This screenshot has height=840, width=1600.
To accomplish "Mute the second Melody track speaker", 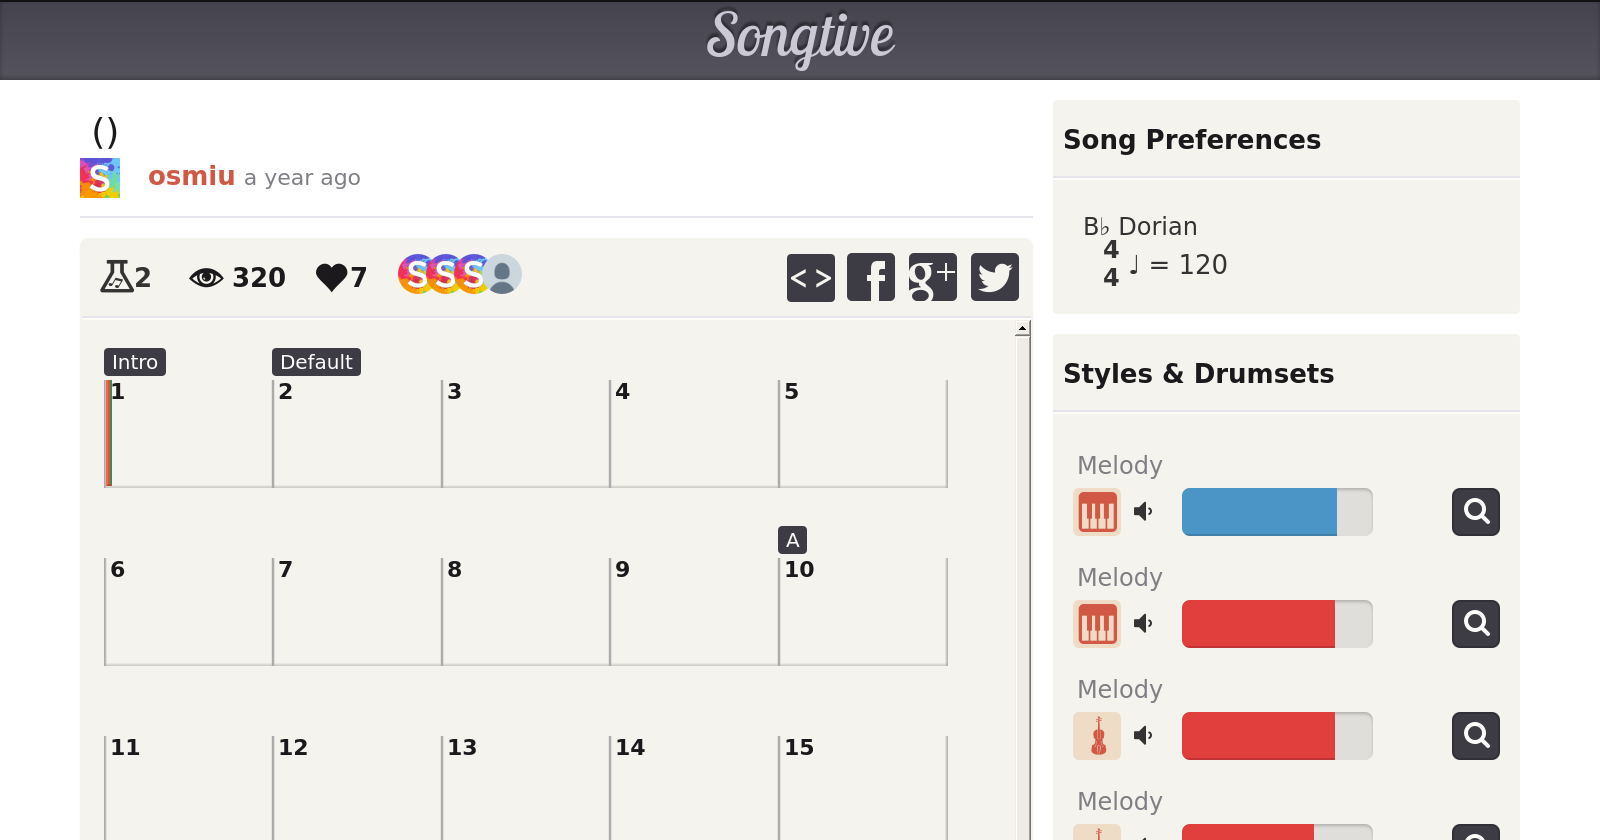I will (x=1143, y=624).
